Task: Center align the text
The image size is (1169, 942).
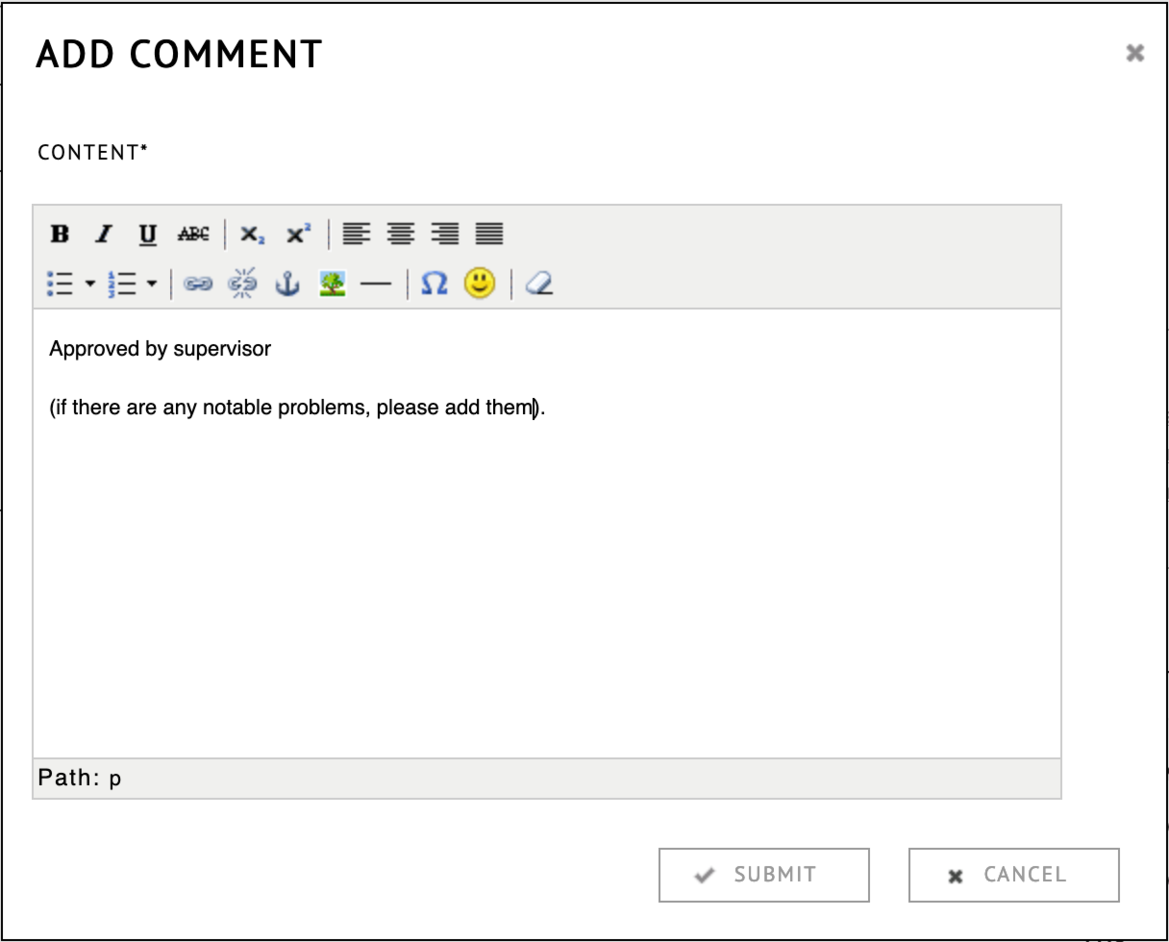Action: click(400, 234)
